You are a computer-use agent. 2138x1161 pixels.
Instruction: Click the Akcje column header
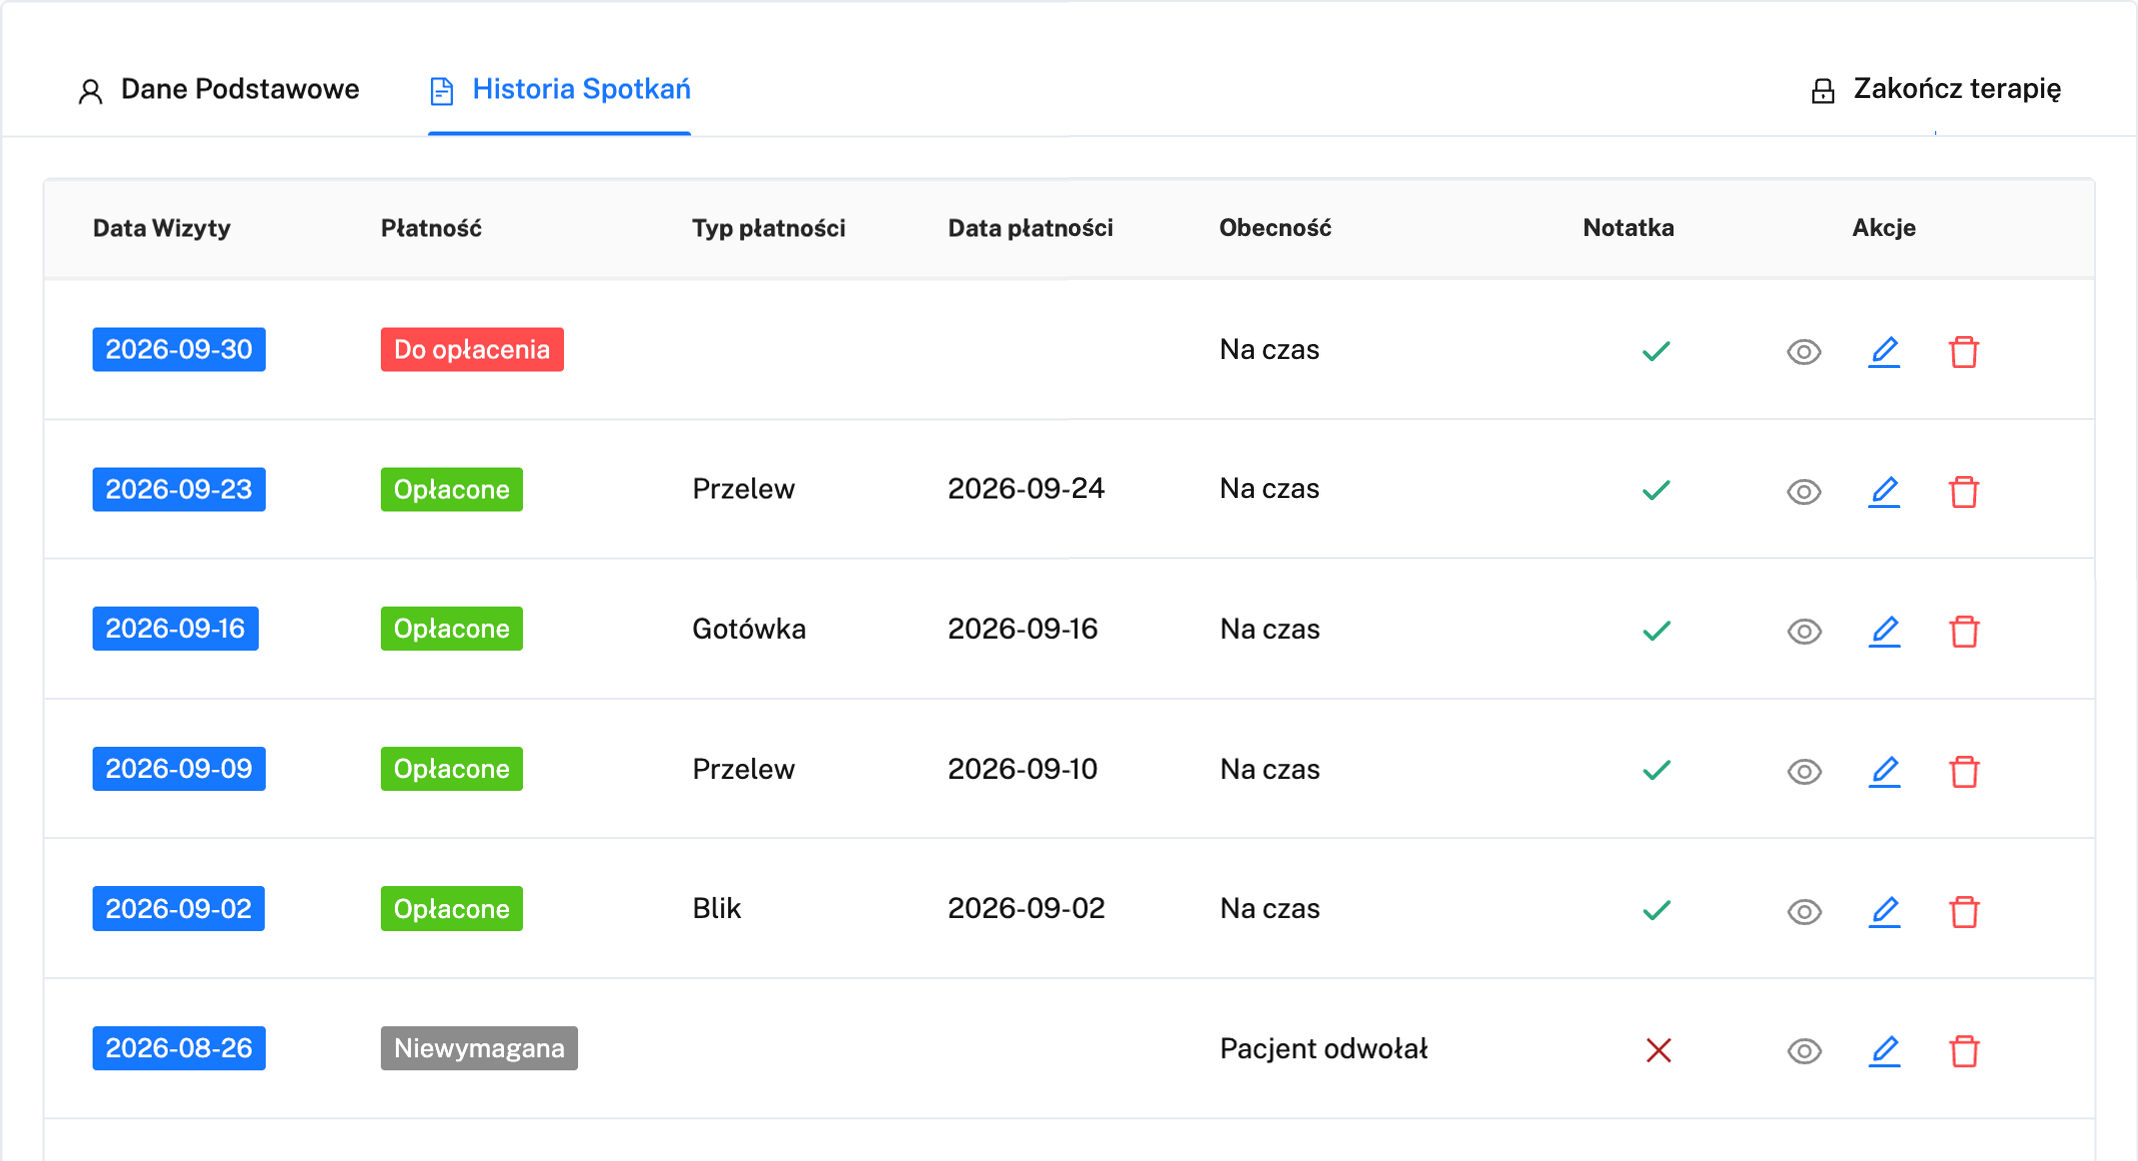(1884, 228)
